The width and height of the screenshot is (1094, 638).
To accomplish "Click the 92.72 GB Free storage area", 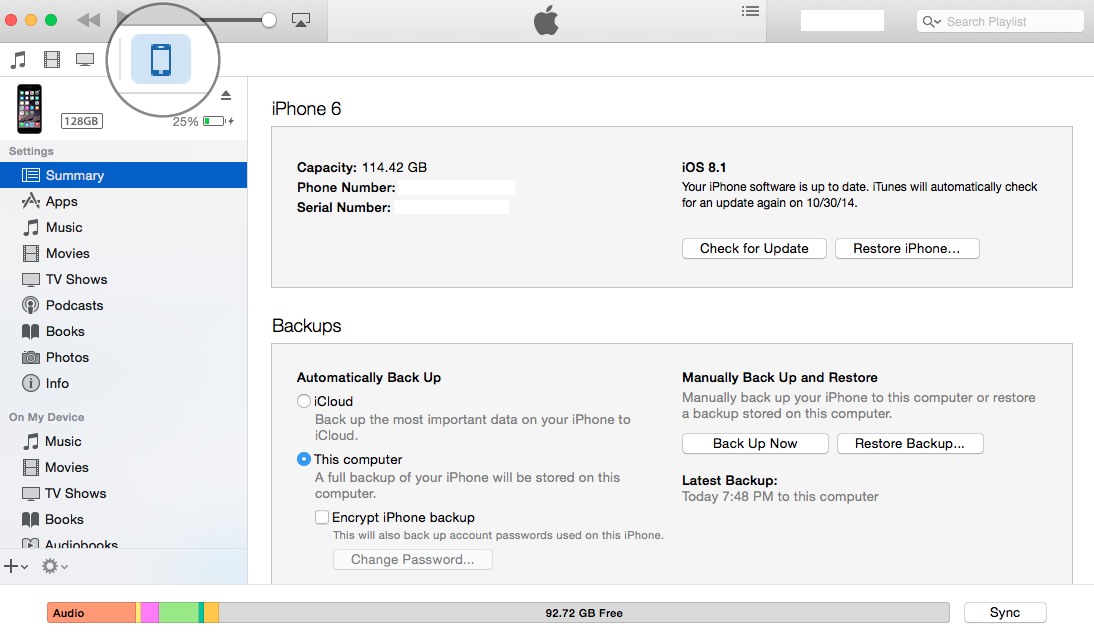I will (x=584, y=613).
